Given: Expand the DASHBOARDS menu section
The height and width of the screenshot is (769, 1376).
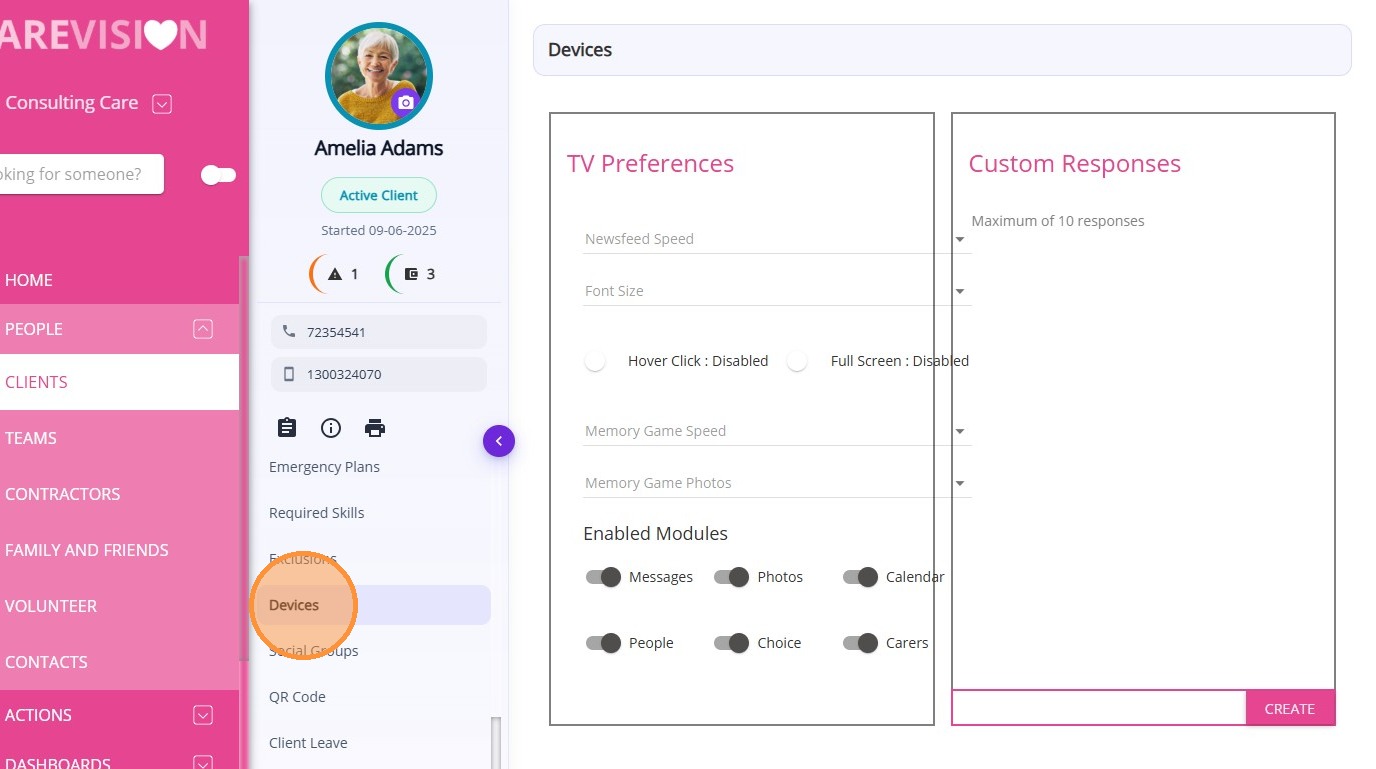Looking at the screenshot, I should pyautogui.click(x=203, y=763).
